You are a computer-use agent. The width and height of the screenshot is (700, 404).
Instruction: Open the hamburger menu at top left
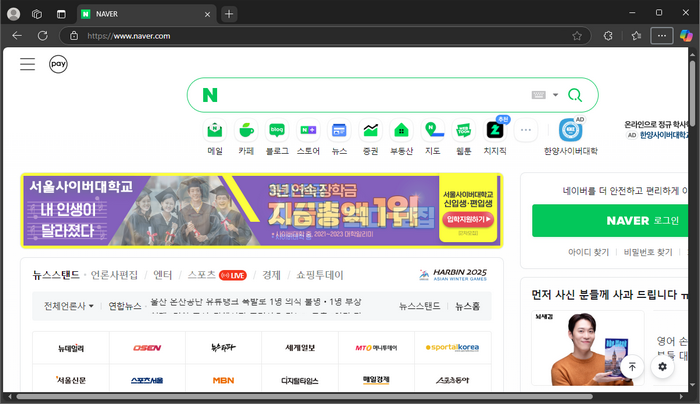pyautogui.click(x=27, y=64)
